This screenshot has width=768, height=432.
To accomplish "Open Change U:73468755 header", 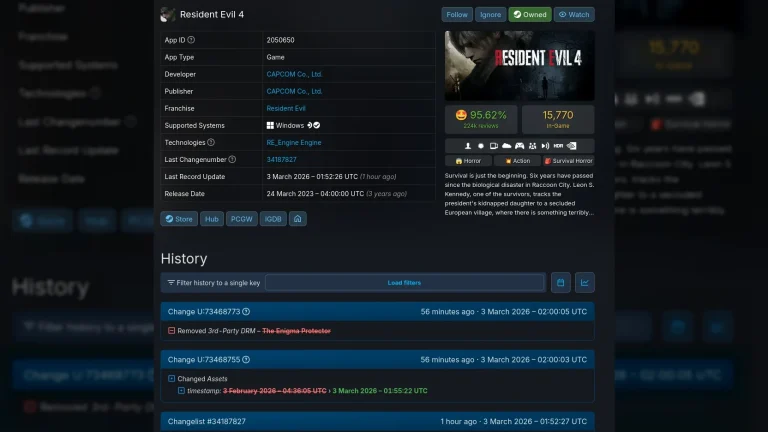I will pyautogui.click(x=378, y=360).
